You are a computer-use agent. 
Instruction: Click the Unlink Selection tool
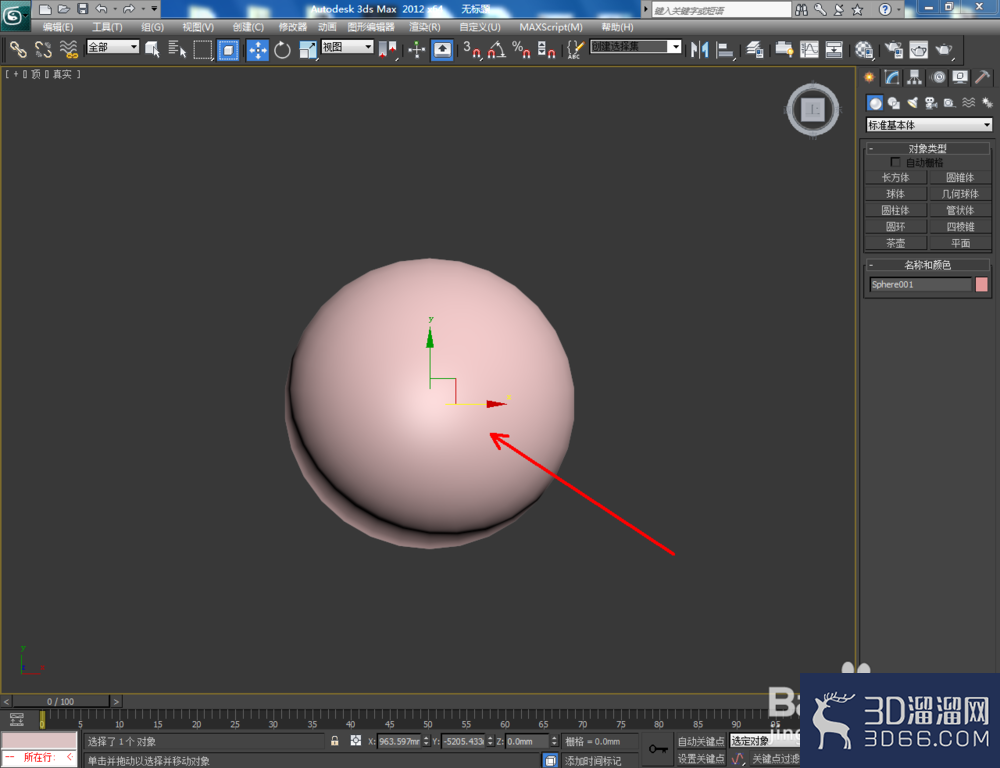point(43,49)
